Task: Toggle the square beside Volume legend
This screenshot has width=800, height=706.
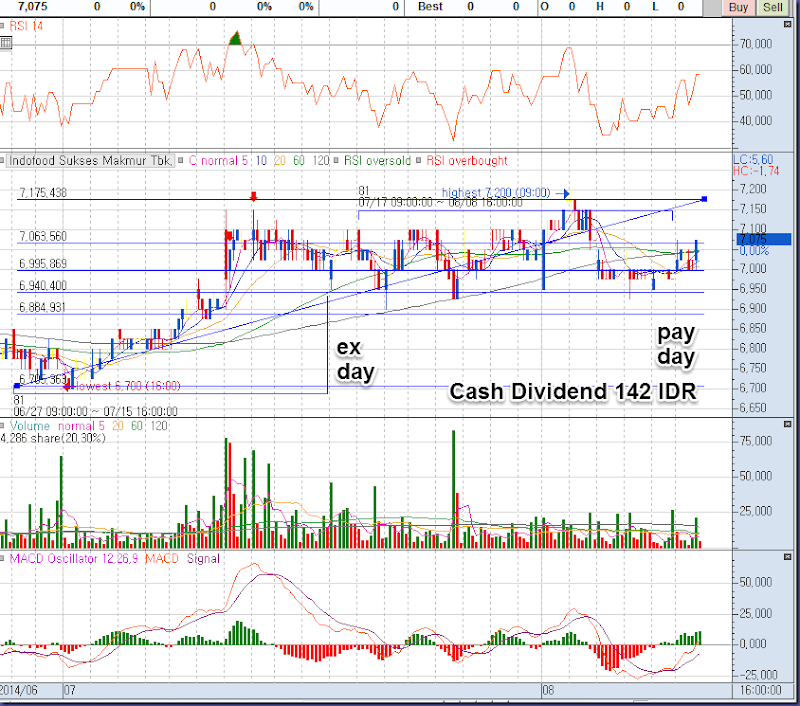Action: point(3,425)
